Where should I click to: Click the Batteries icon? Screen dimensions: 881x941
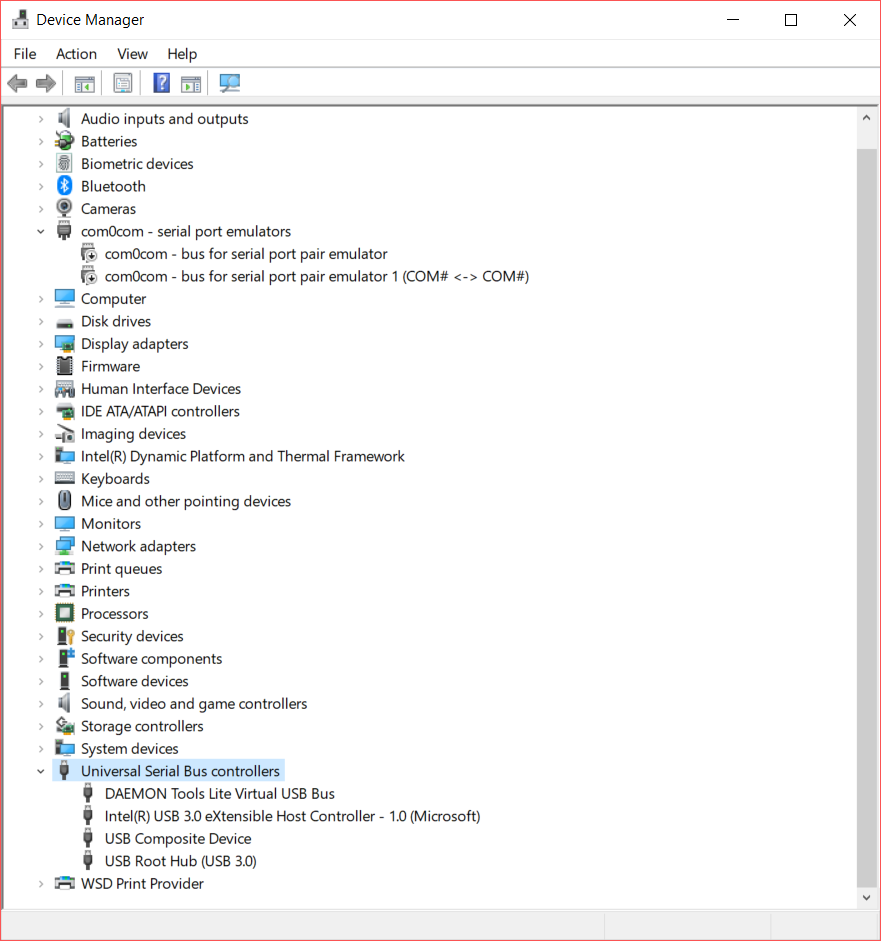tap(64, 141)
